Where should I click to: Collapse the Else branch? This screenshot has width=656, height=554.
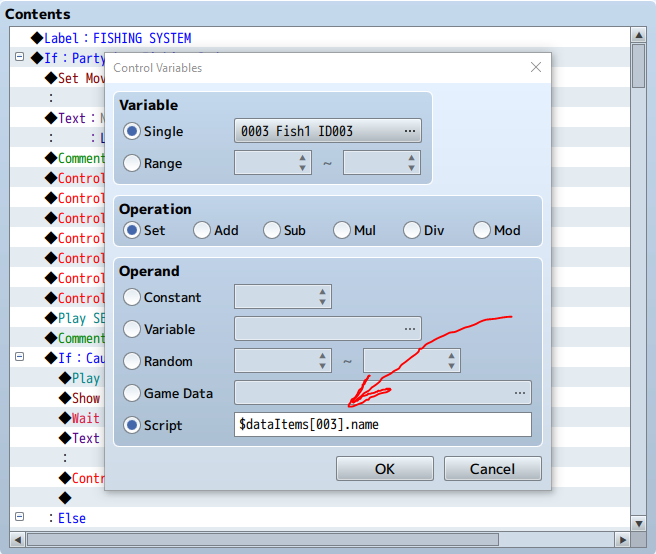19,516
